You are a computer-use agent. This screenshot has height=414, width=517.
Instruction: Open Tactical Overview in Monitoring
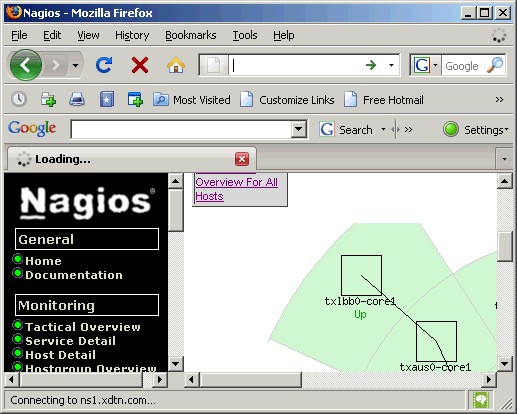[x=83, y=327]
